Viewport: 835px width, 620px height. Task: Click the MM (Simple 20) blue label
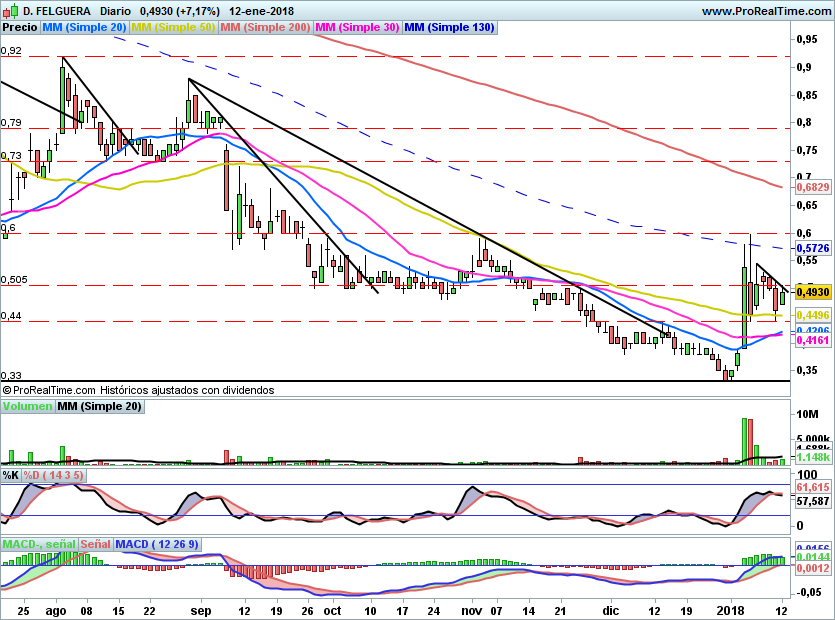(84, 28)
